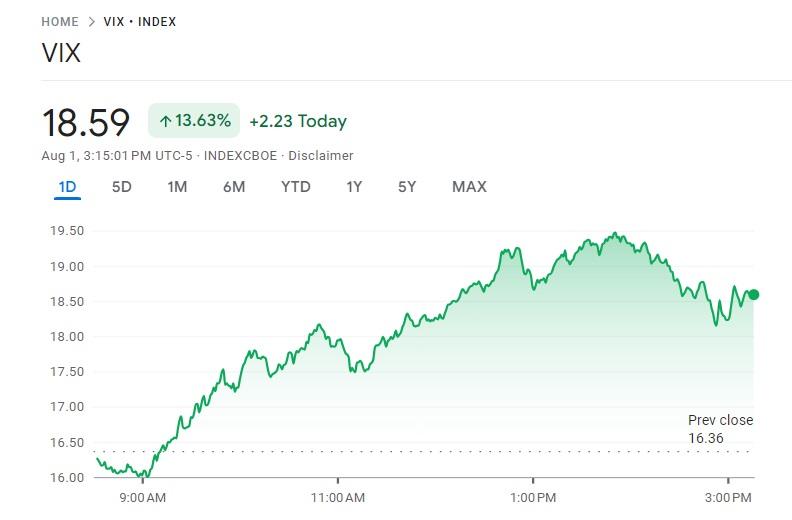792x520 pixels.
Task: Click the 1:00 PM time axis label
Action: tap(533, 496)
